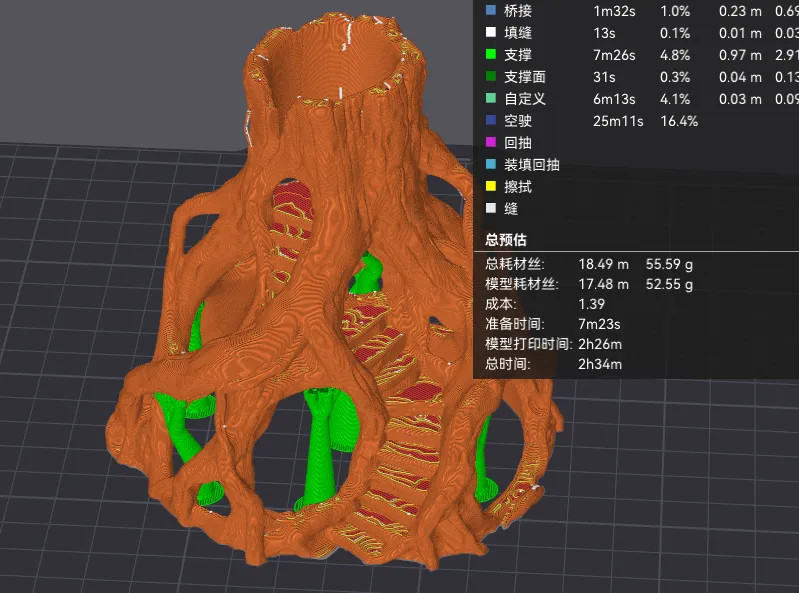
Task: Click the 模型打印时间 value 2h26m
Action: (600, 344)
